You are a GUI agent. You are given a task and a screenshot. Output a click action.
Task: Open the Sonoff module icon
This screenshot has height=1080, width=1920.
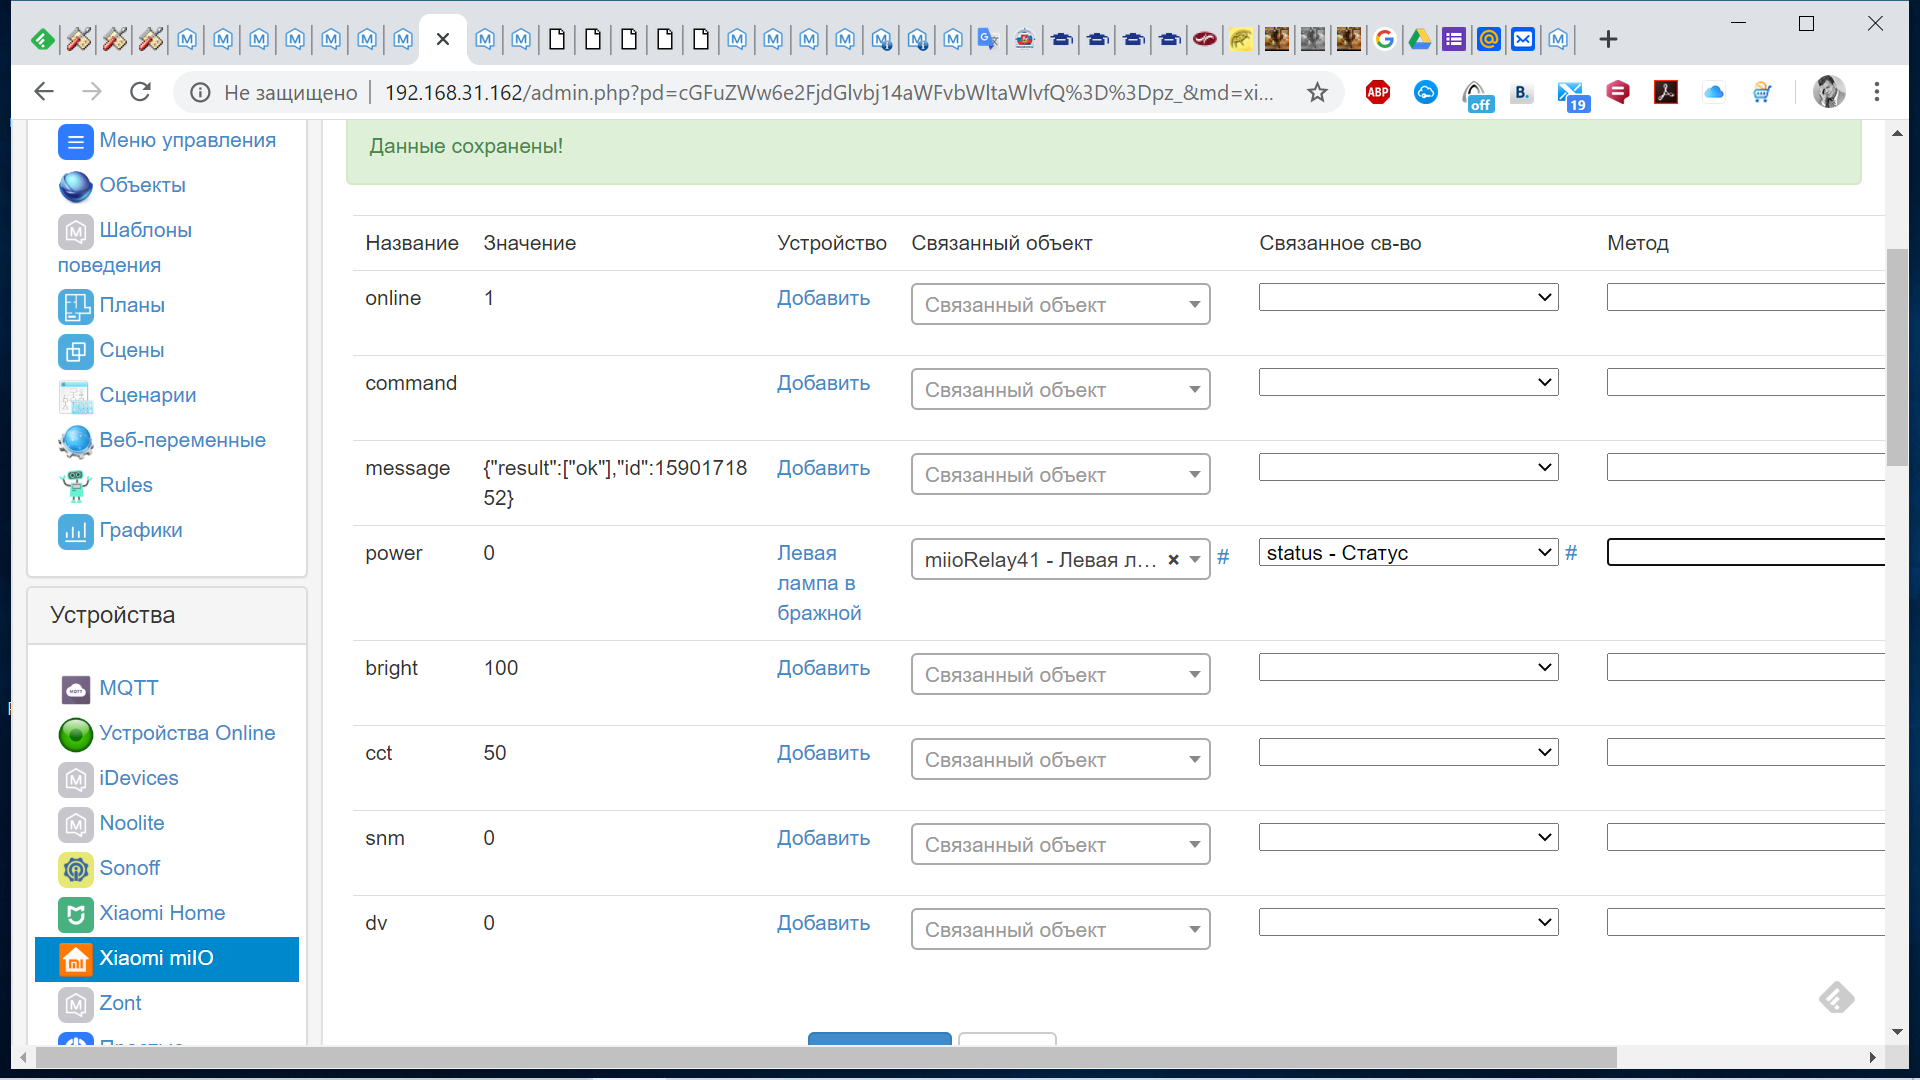76,869
